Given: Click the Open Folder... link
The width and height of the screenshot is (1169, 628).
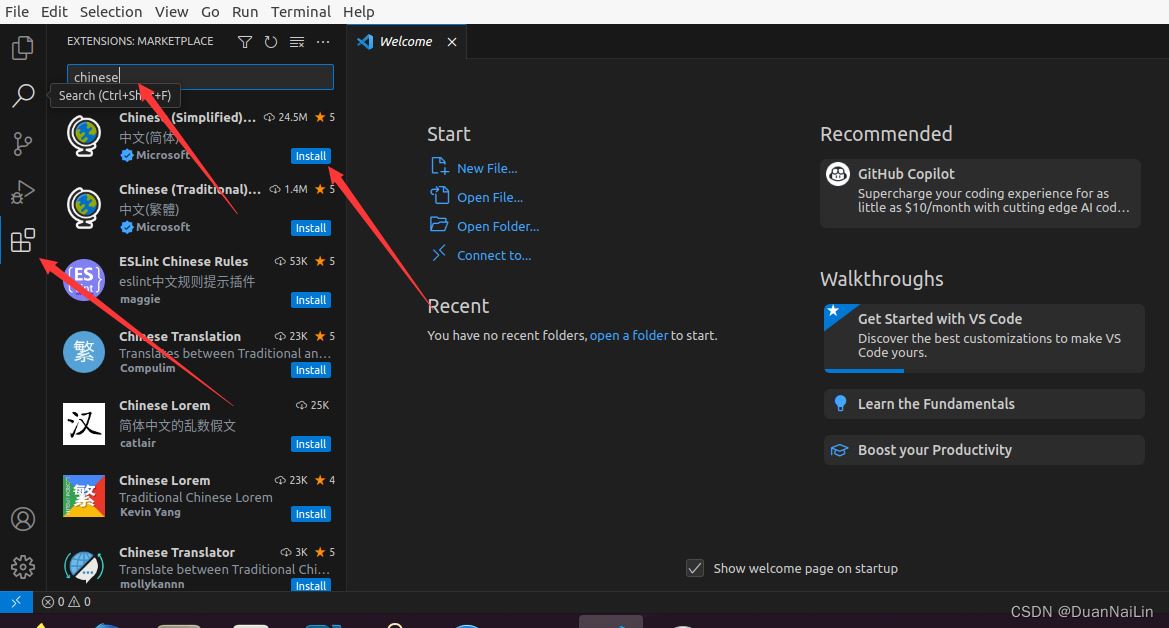Looking at the screenshot, I should click(x=498, y=227).
